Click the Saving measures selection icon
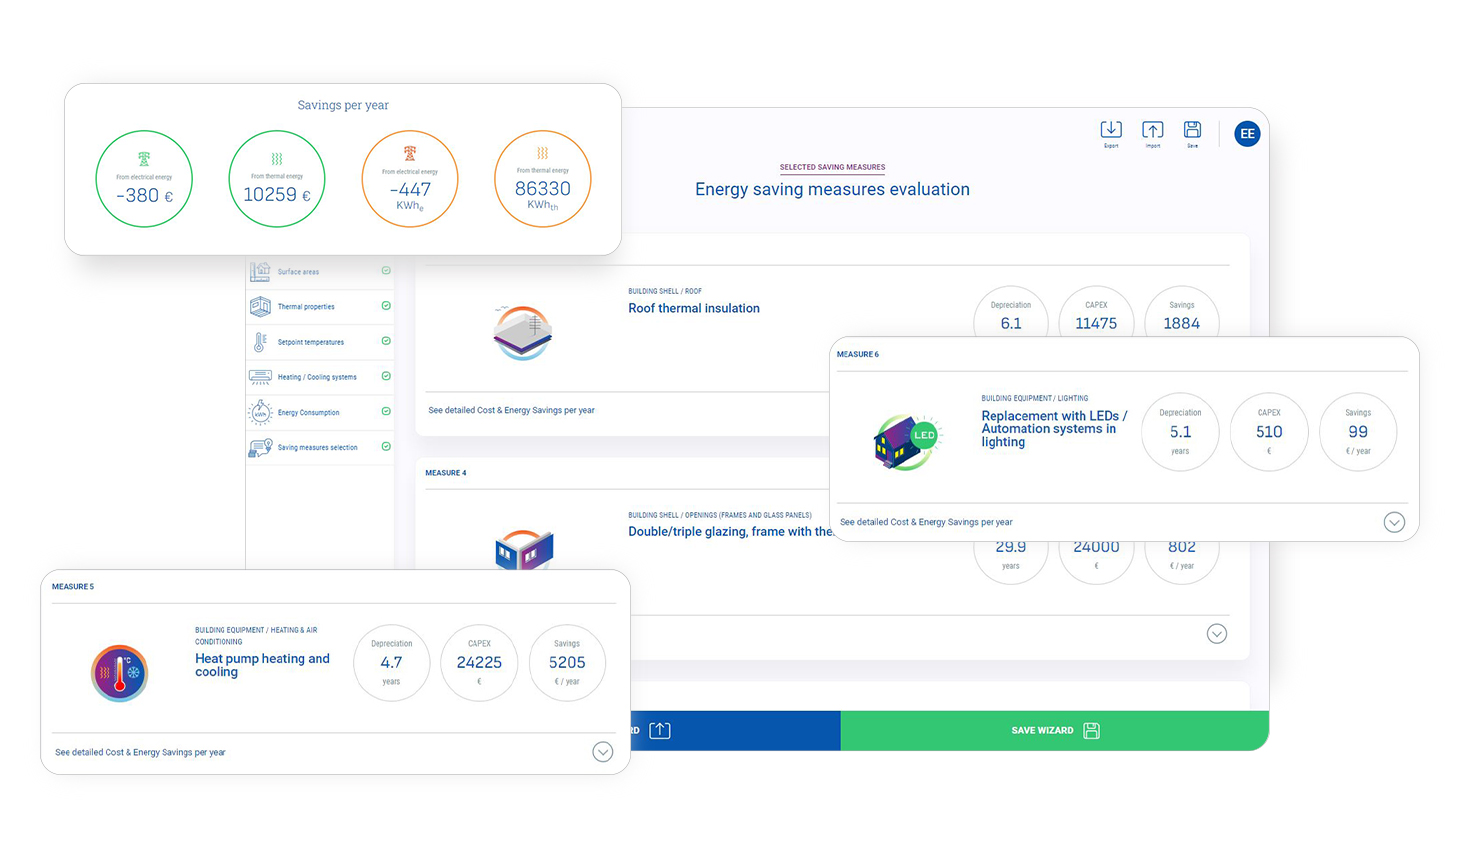The height and width of the screenshot is (850, 1469). 262,446
